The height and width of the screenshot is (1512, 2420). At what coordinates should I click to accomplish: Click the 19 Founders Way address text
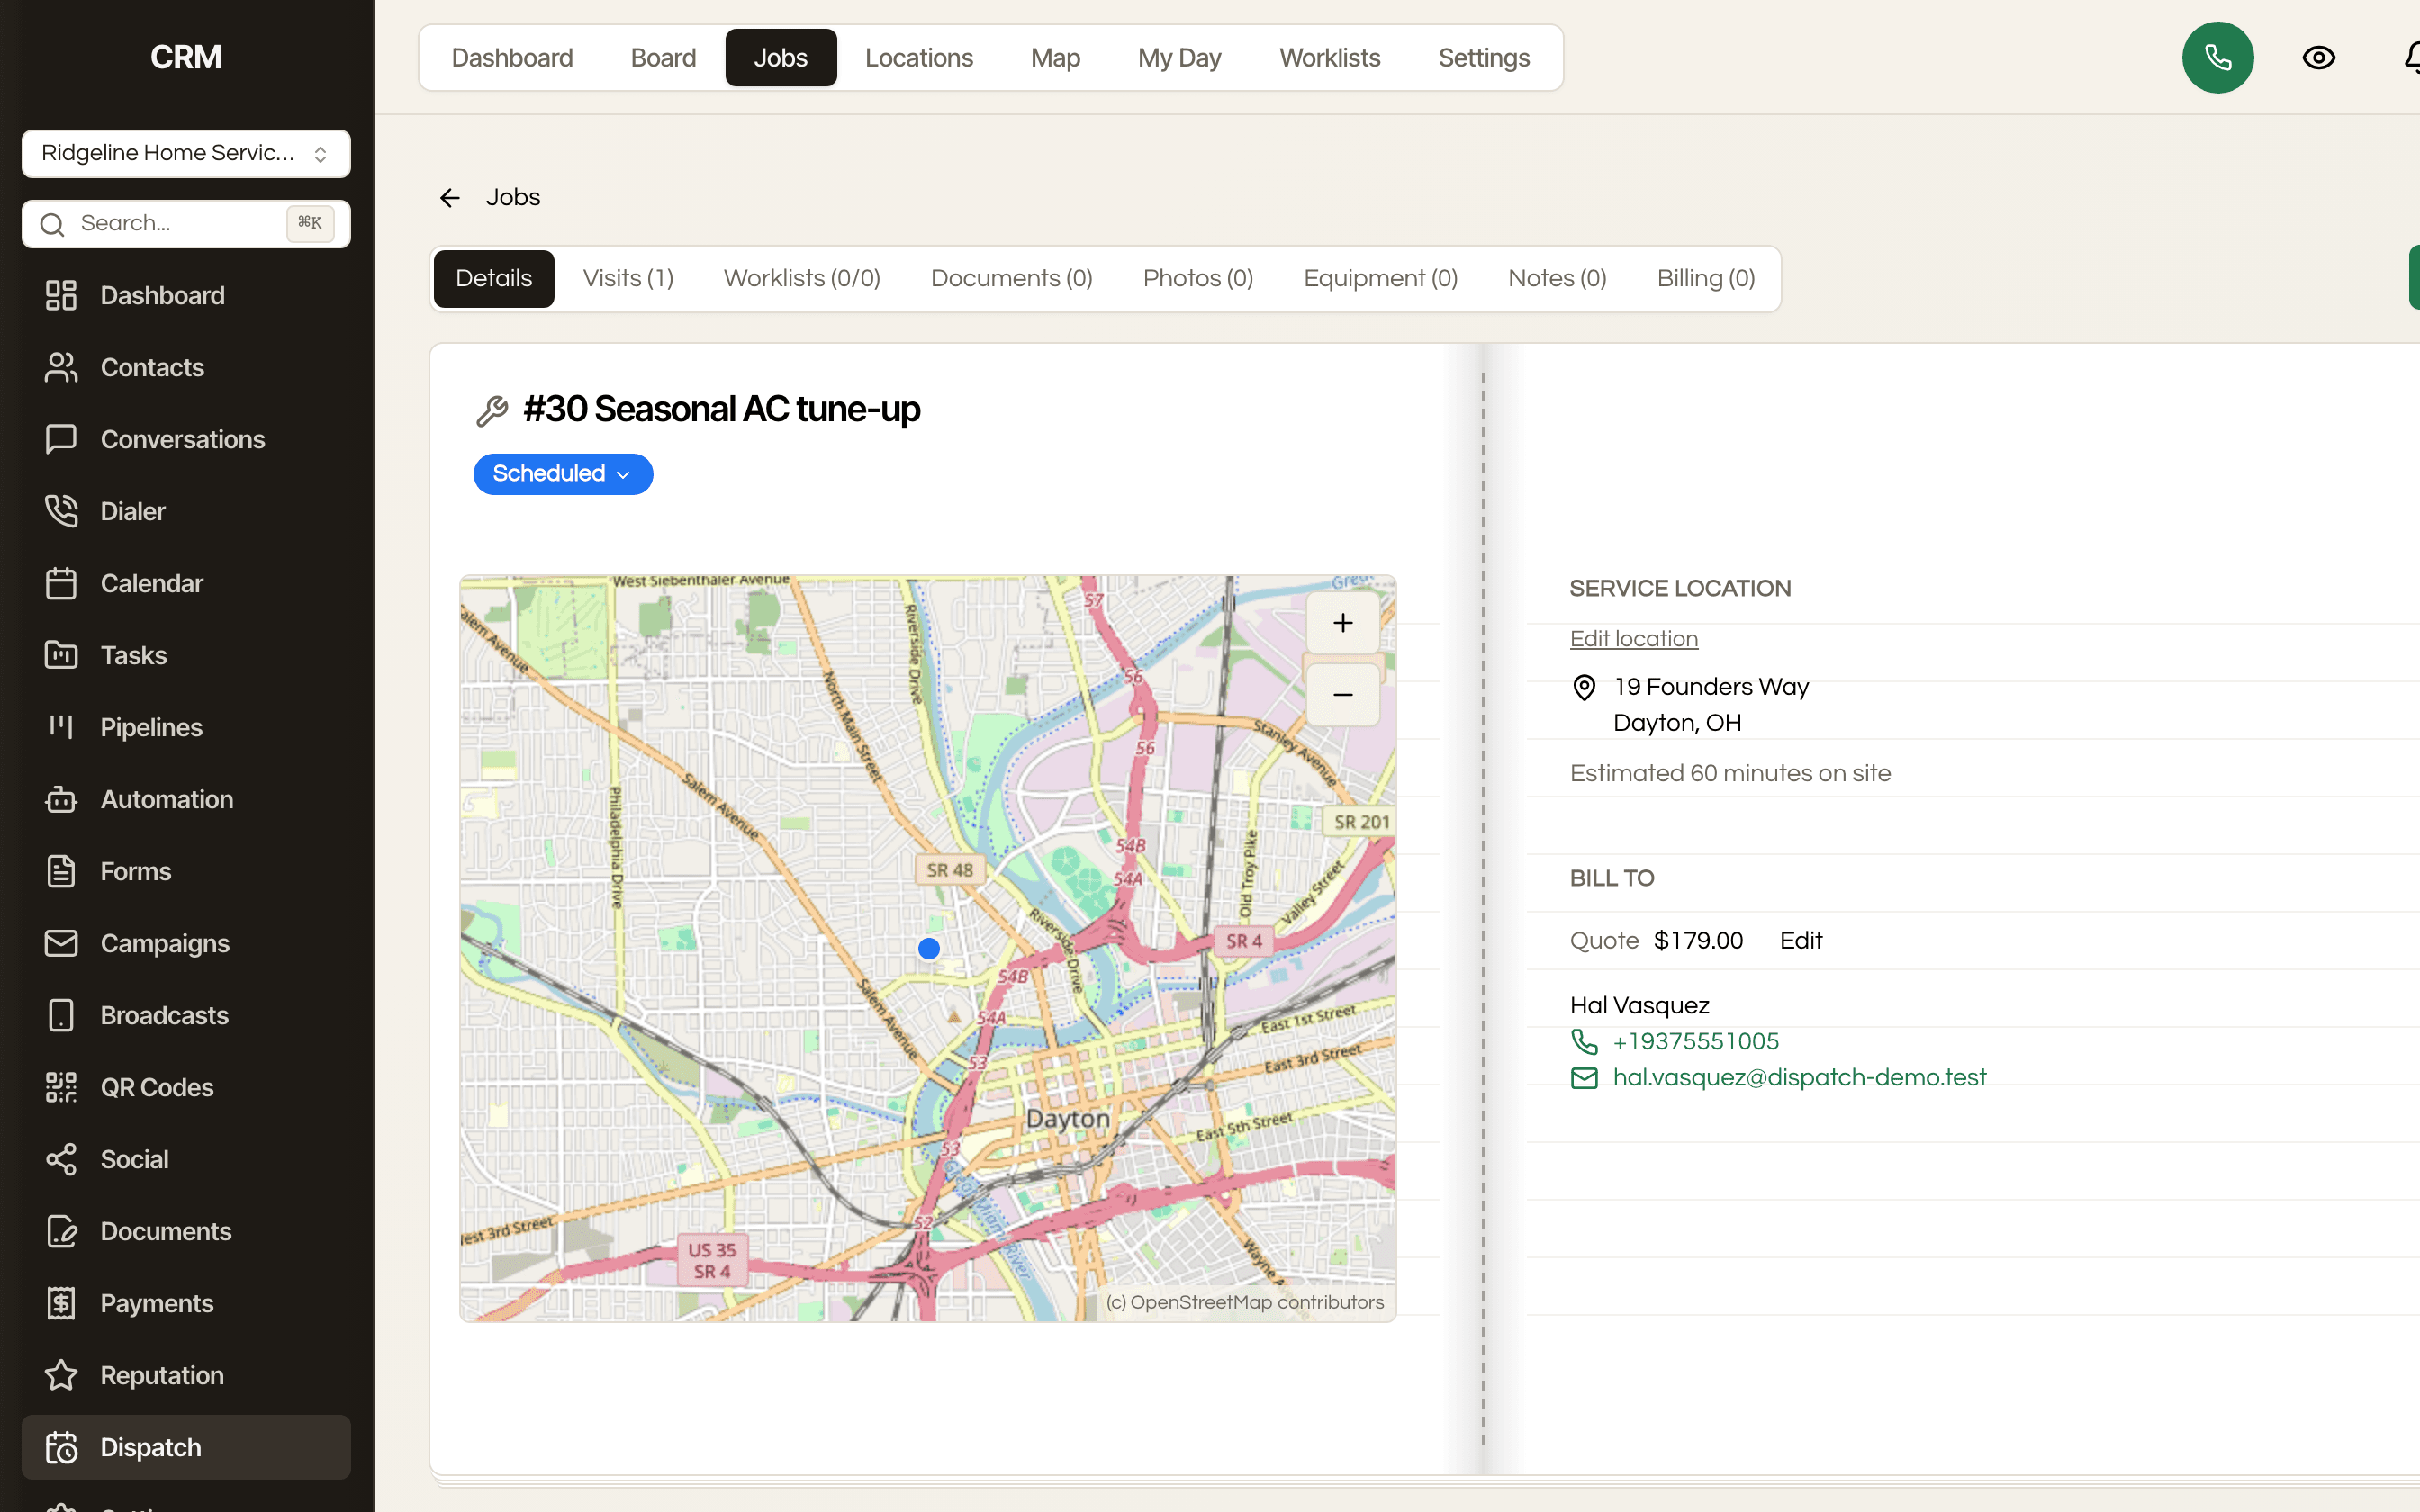(1711, 687)
